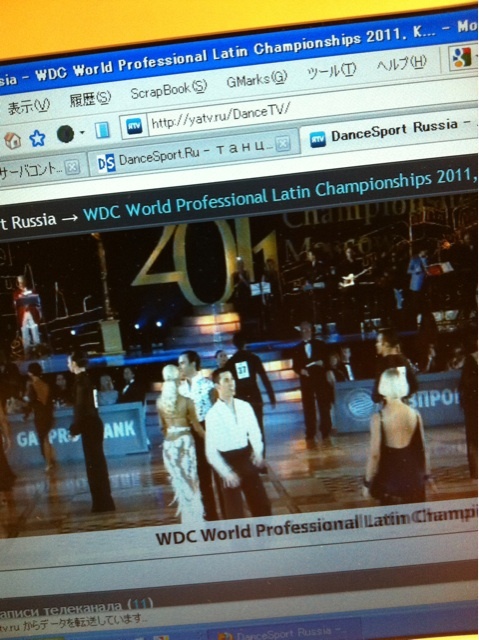
Task: Open the dropdown arrow beside the round icon
Action: point(82,132)
